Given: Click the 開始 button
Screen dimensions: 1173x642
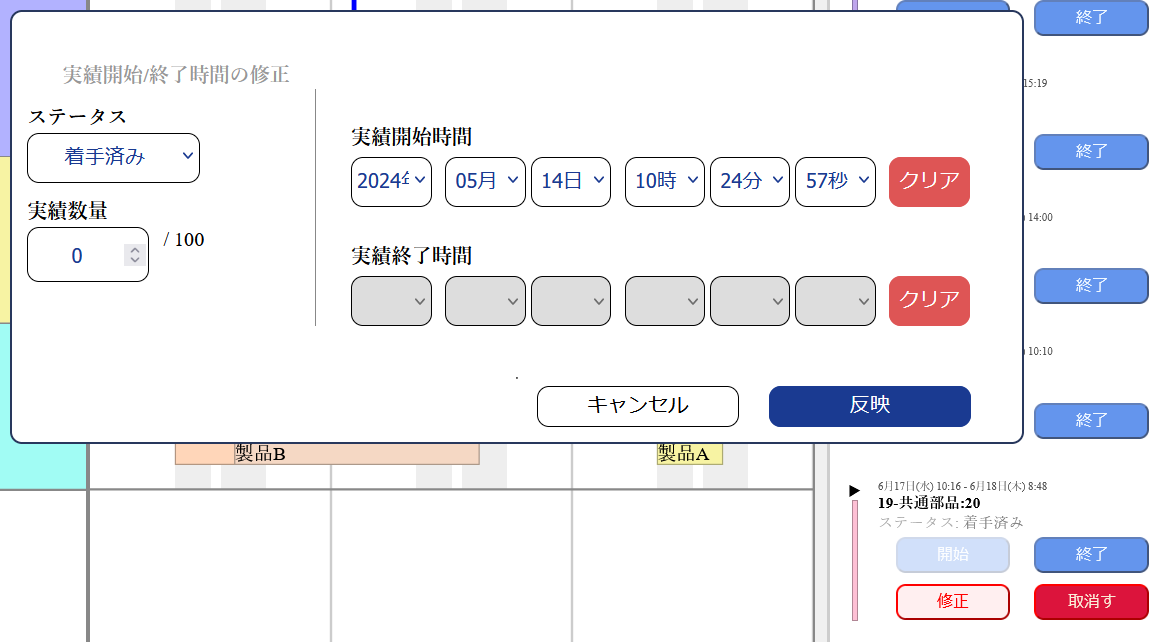Looking at the screenshot, I should [952, 554].
